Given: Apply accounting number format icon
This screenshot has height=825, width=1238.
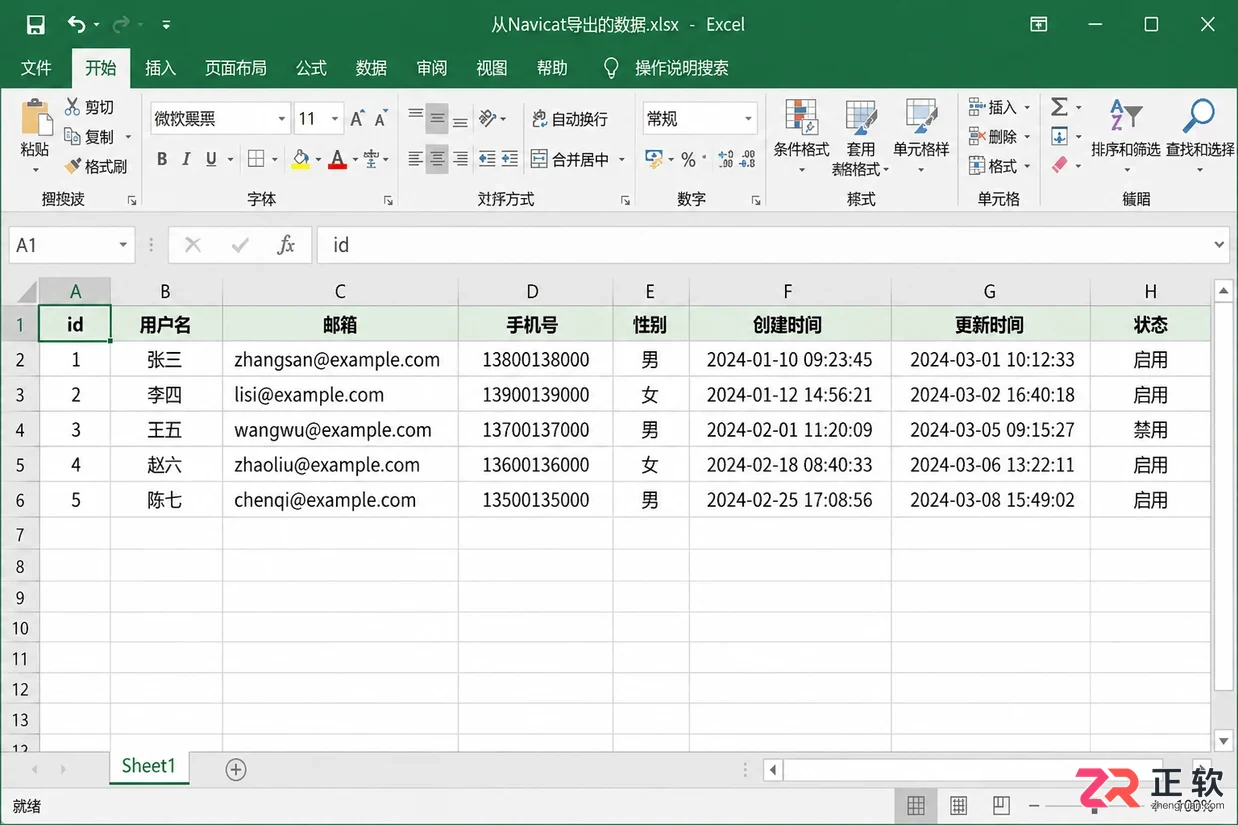Looking at the screenshot, I should pyautogui.click(x=654, y=159).
